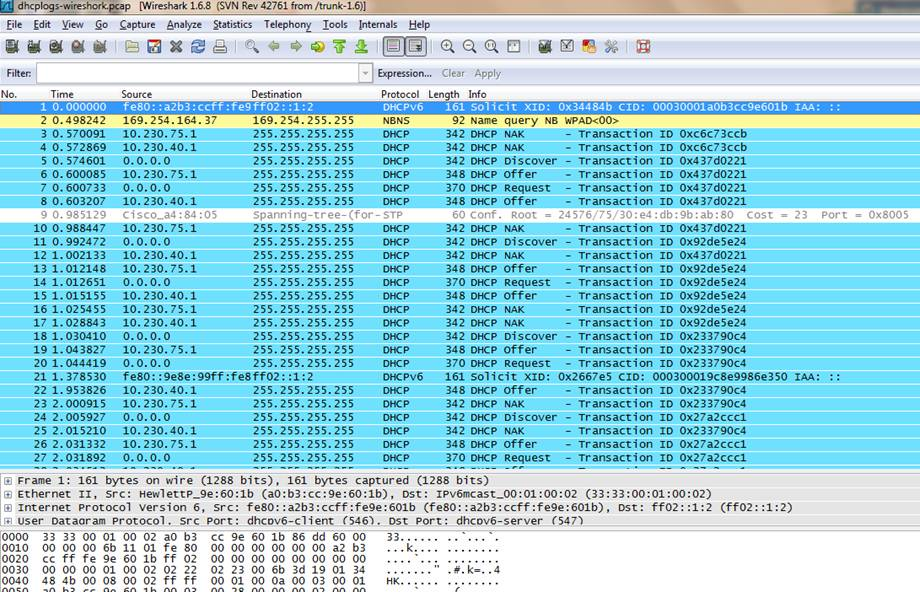Open the Statistics menu
The image size is (920, 592).
[x=232, y=25]
